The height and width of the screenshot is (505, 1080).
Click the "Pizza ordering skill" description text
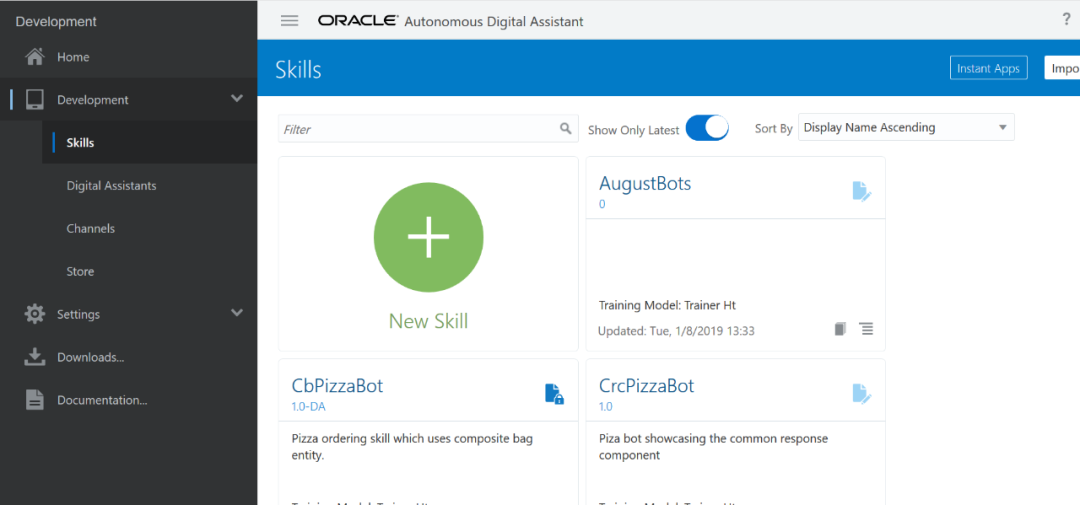click(412, 446)
